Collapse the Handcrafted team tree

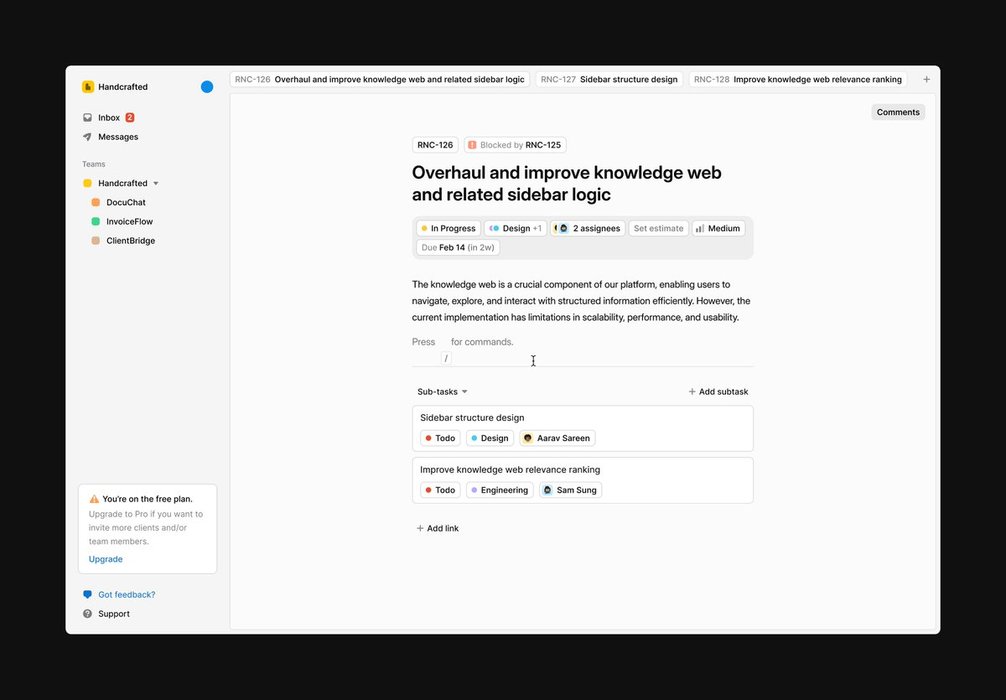[x=156, y=184]
